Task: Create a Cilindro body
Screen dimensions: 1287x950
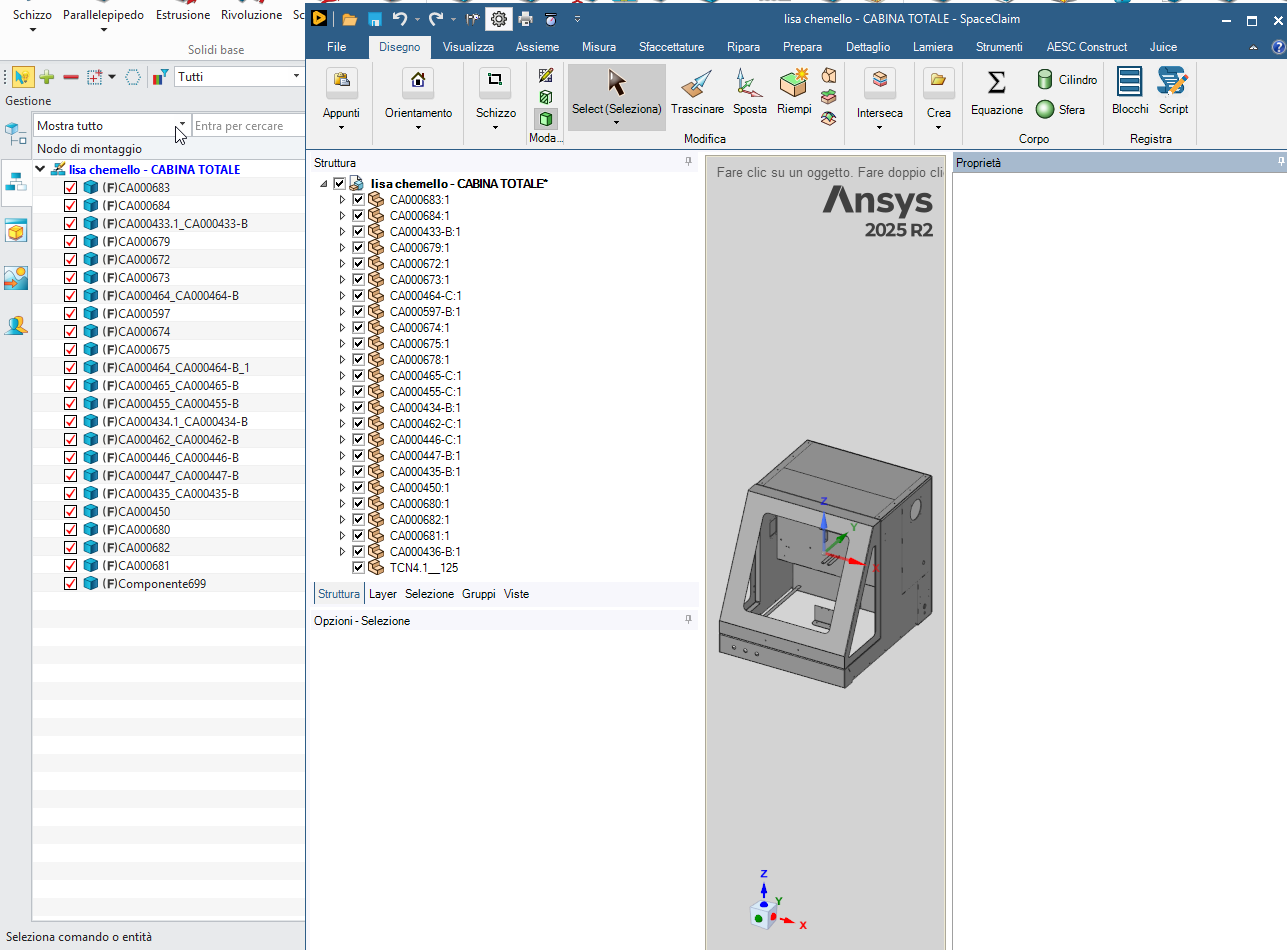Action: point(1067,80)
